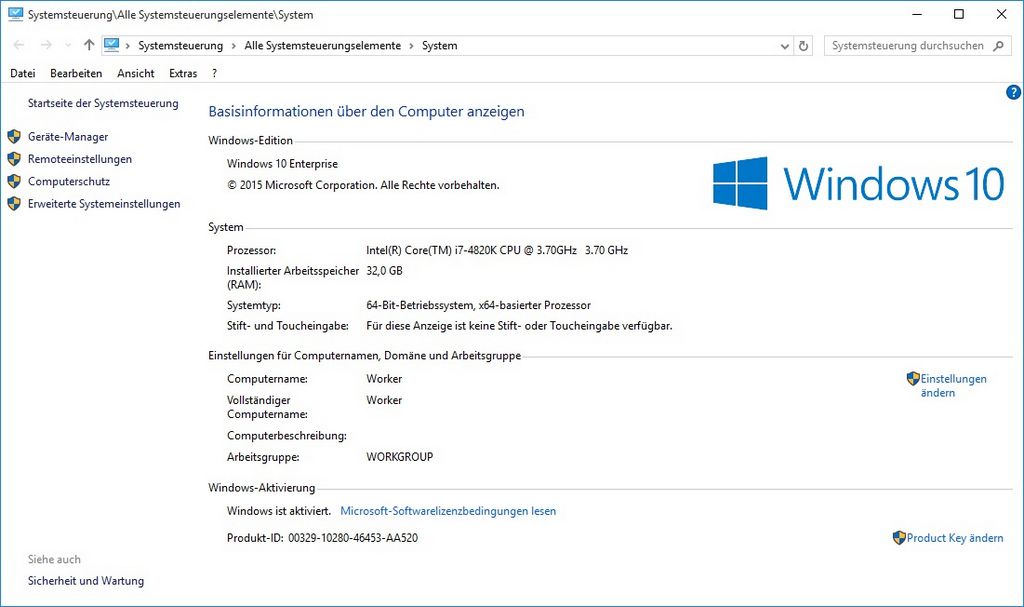Click Einstellungen ändern link

[953, 386]
